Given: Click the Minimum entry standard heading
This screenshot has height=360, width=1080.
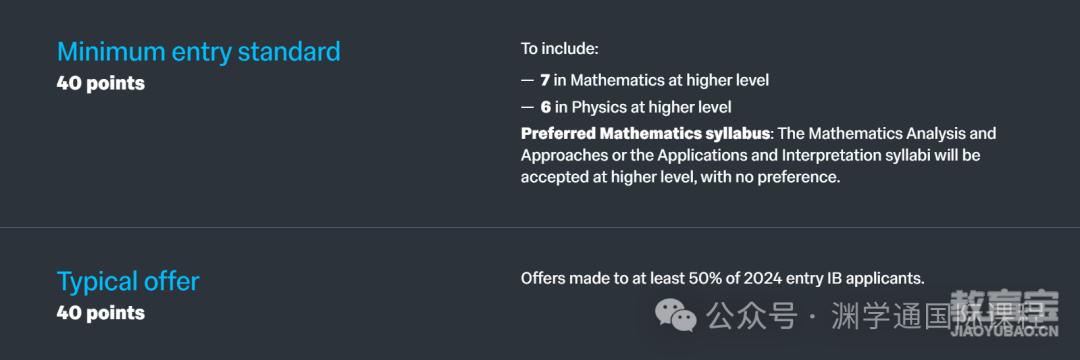Looking at the screenshot, I should [198, 52].
